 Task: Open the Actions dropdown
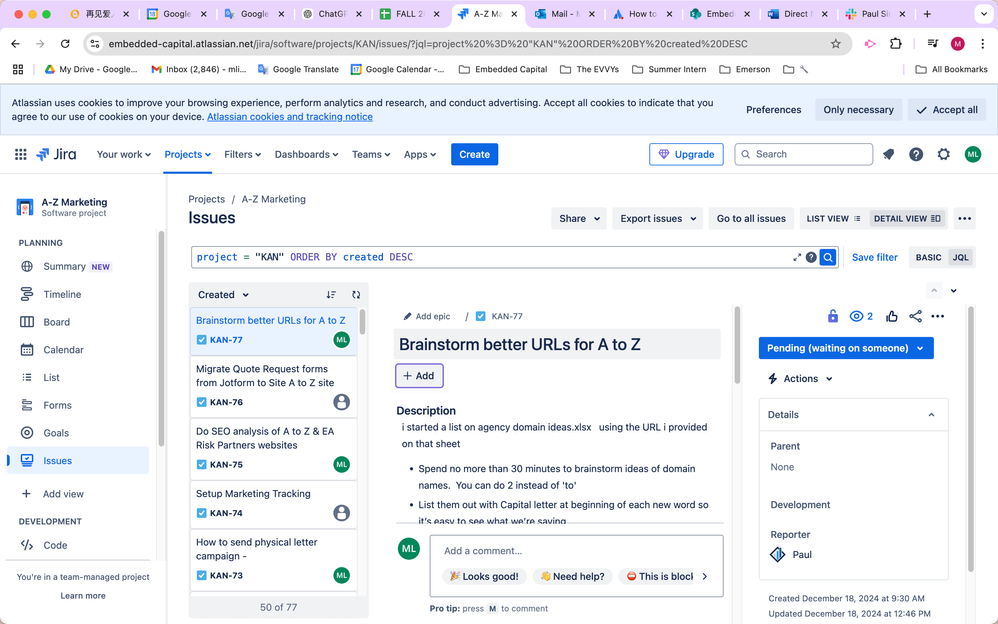pos(801,378)
